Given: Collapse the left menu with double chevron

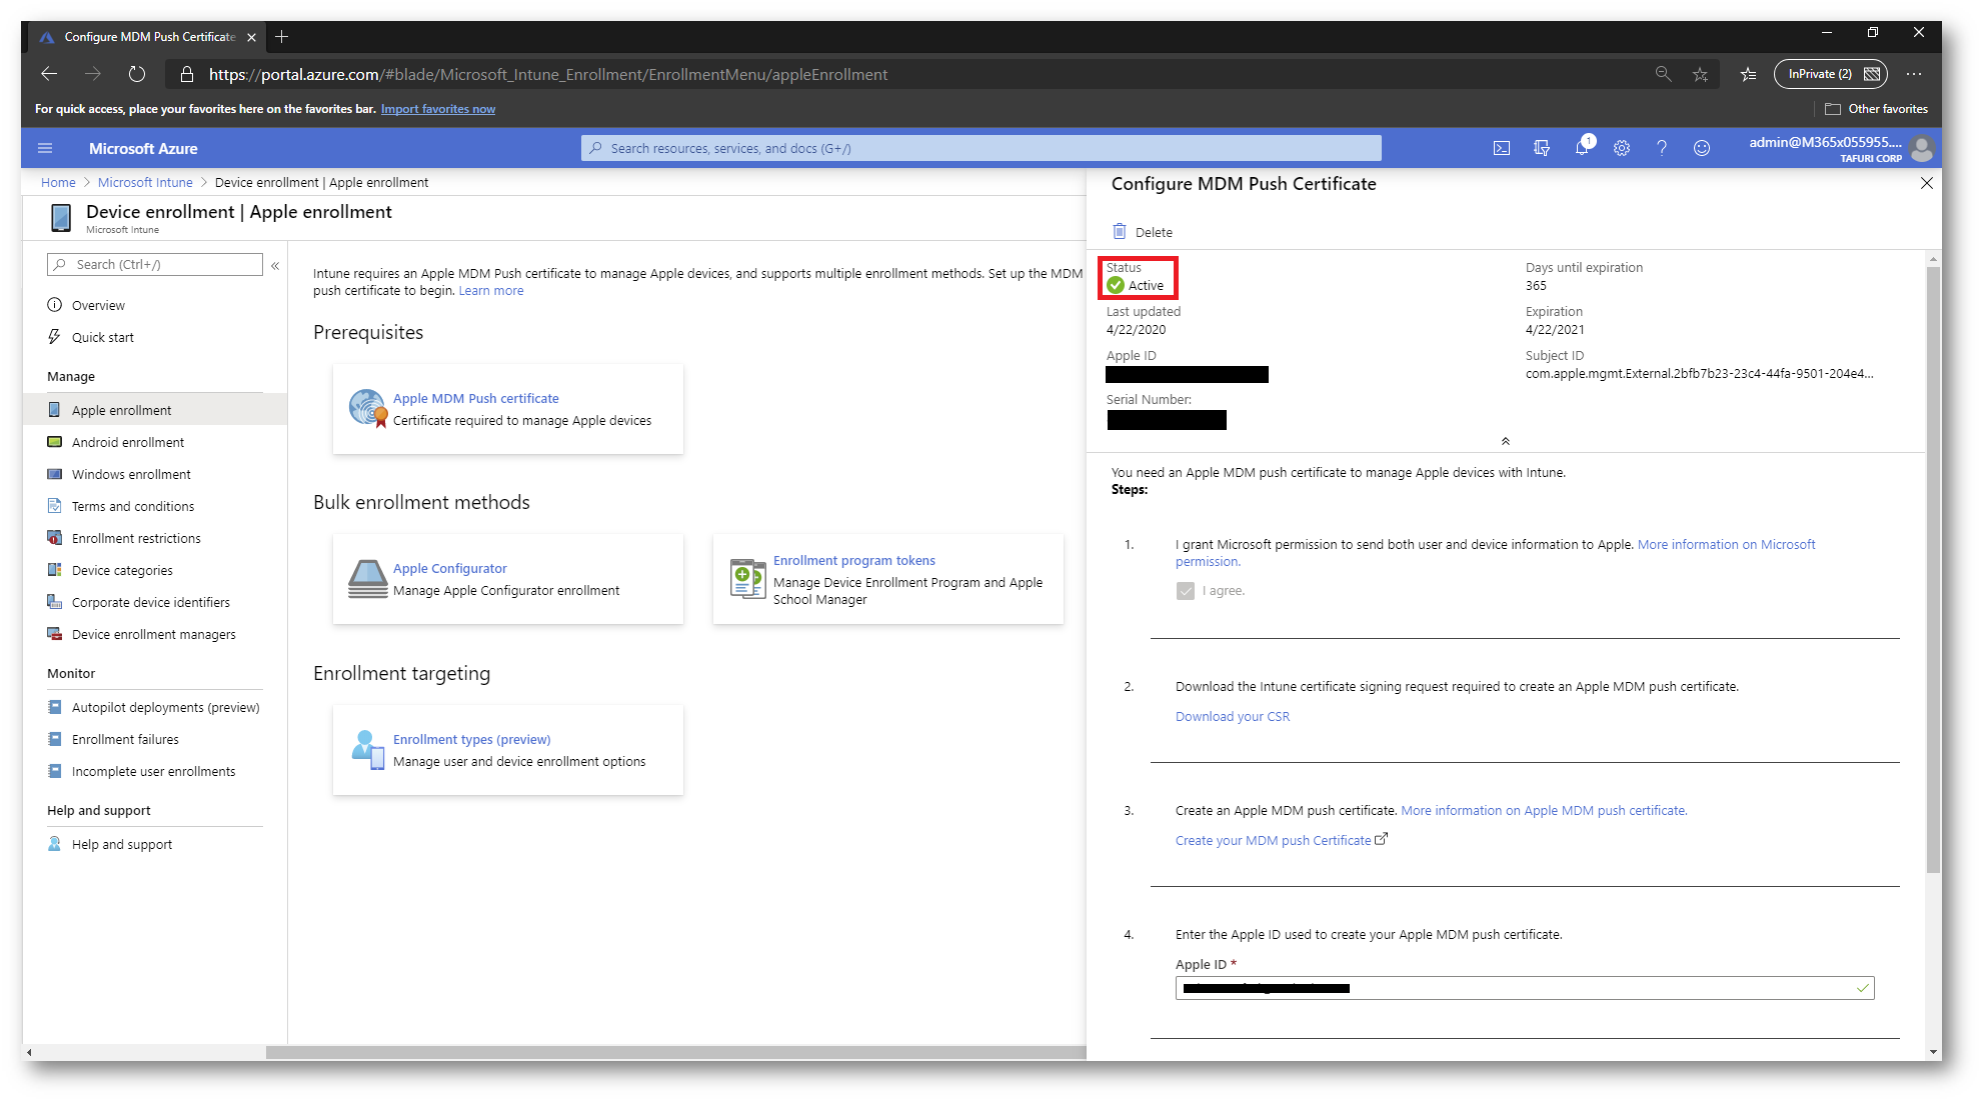Looking at the screenshot, I should tap(275, 265).
